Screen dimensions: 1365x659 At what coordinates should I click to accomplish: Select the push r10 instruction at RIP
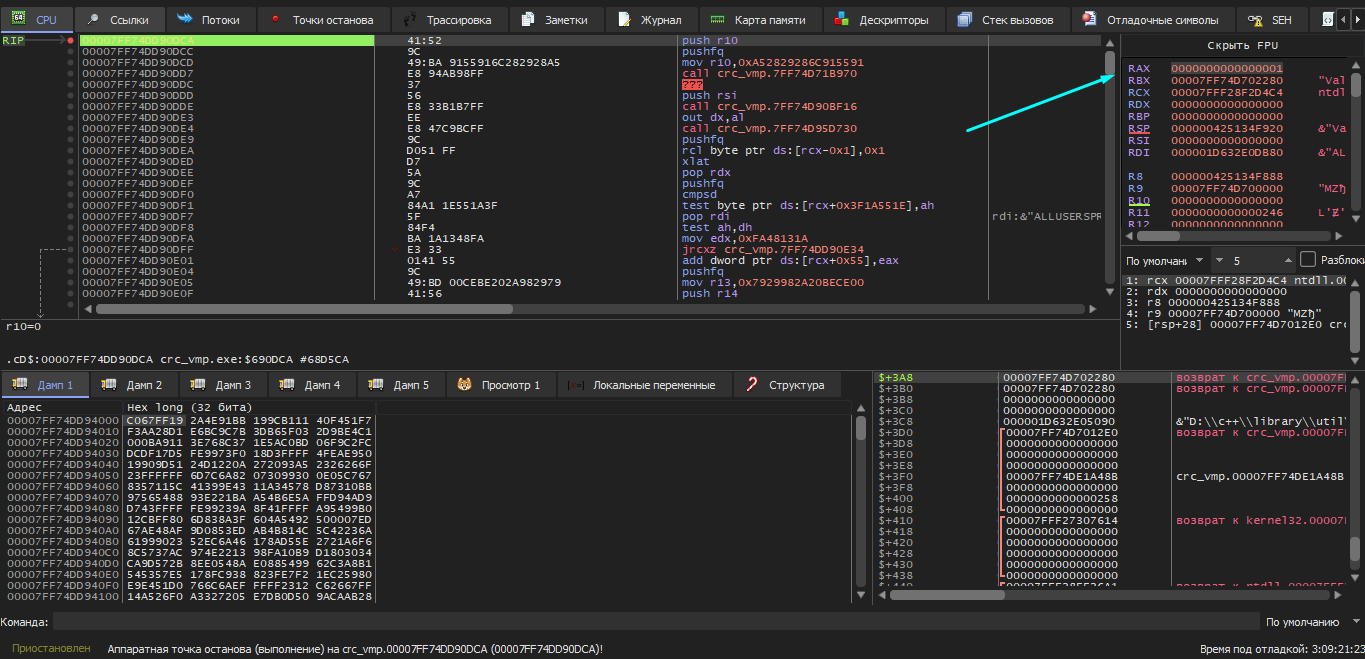coord(709,40)
